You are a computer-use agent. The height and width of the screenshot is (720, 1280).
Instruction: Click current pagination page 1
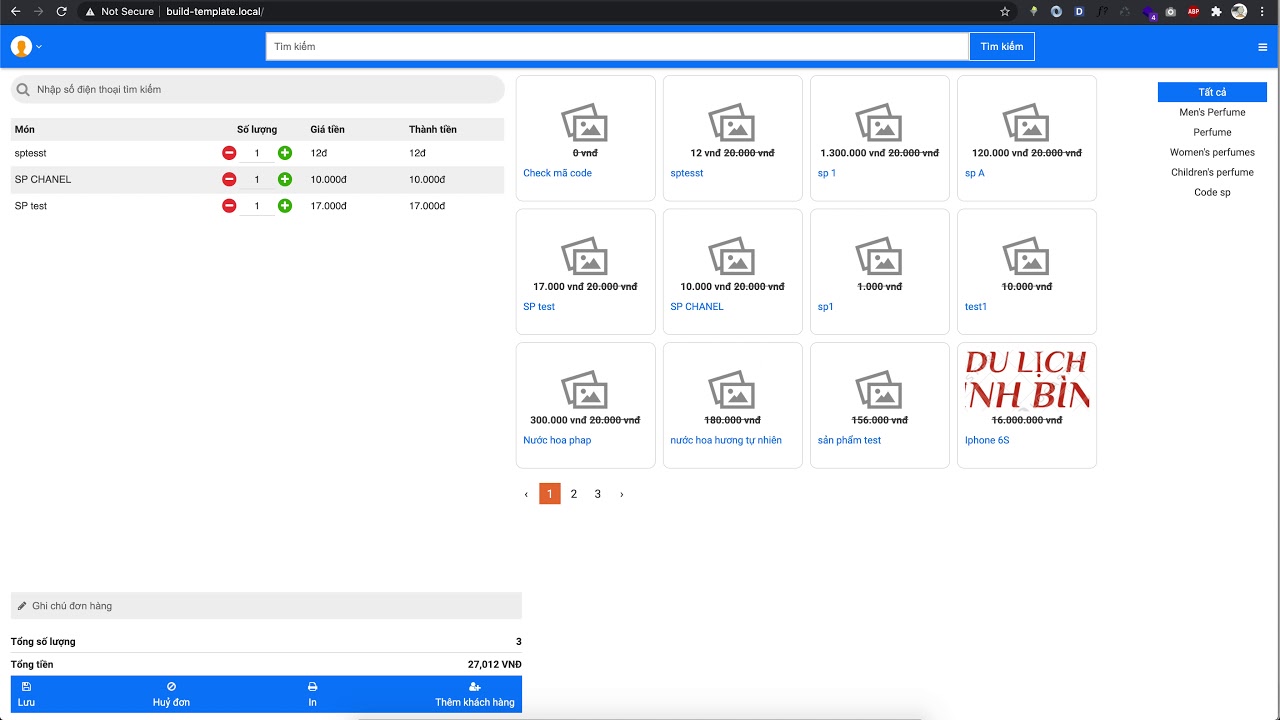point(550,494)
